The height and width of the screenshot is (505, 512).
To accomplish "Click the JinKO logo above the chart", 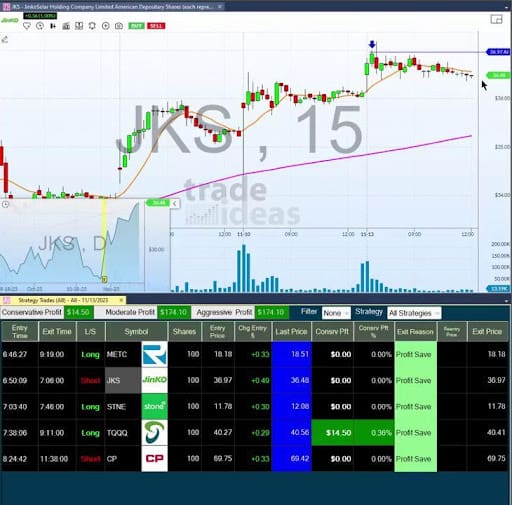I will pos(10,20).
